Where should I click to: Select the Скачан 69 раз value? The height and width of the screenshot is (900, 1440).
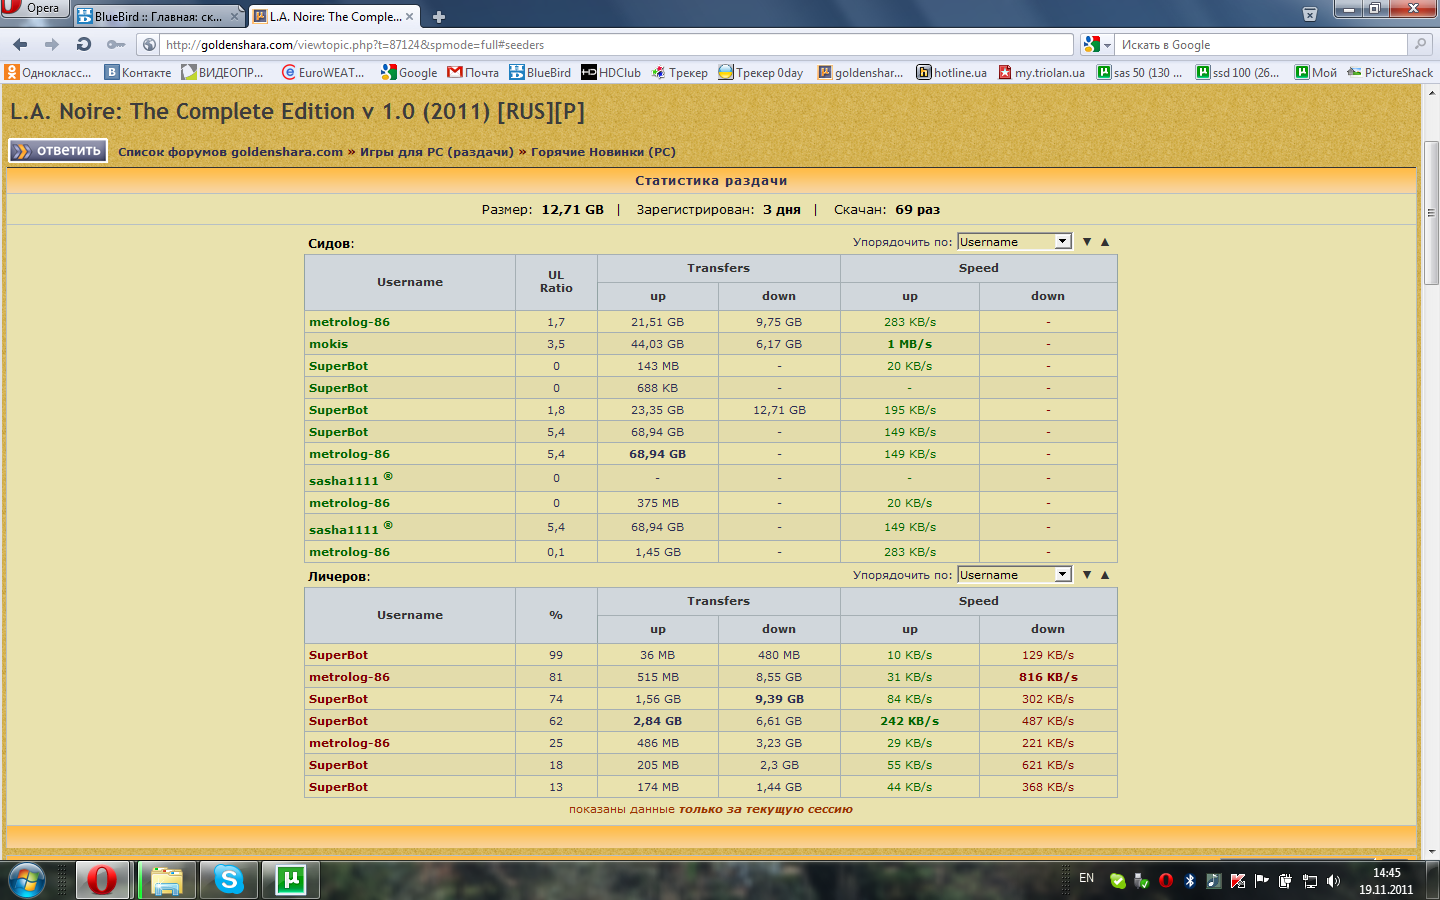[918, 210]
